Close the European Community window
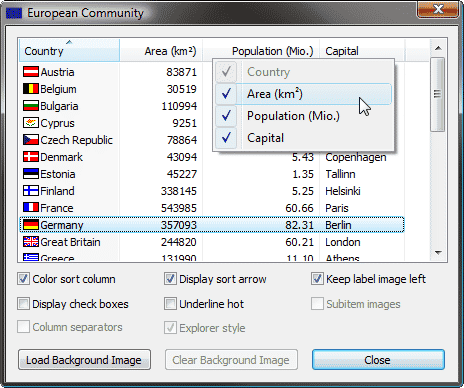Image resolution: width=464 pixels, height=388 pixels. 438,9
